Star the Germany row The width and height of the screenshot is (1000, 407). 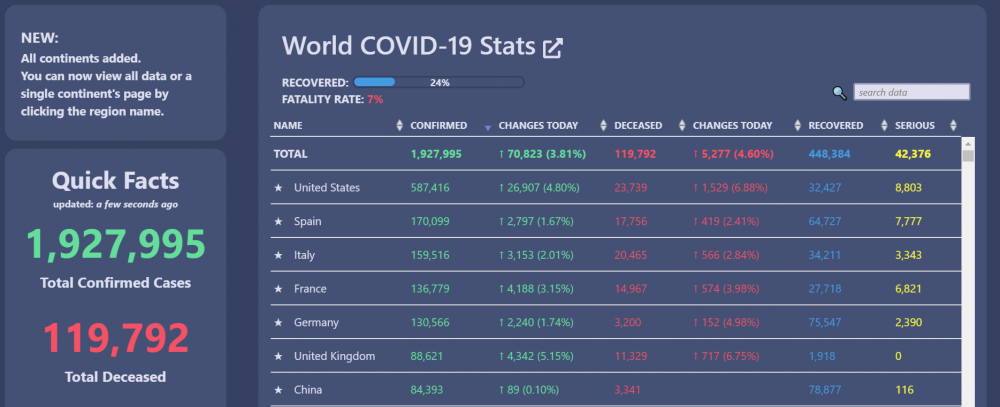coord(278,323)
